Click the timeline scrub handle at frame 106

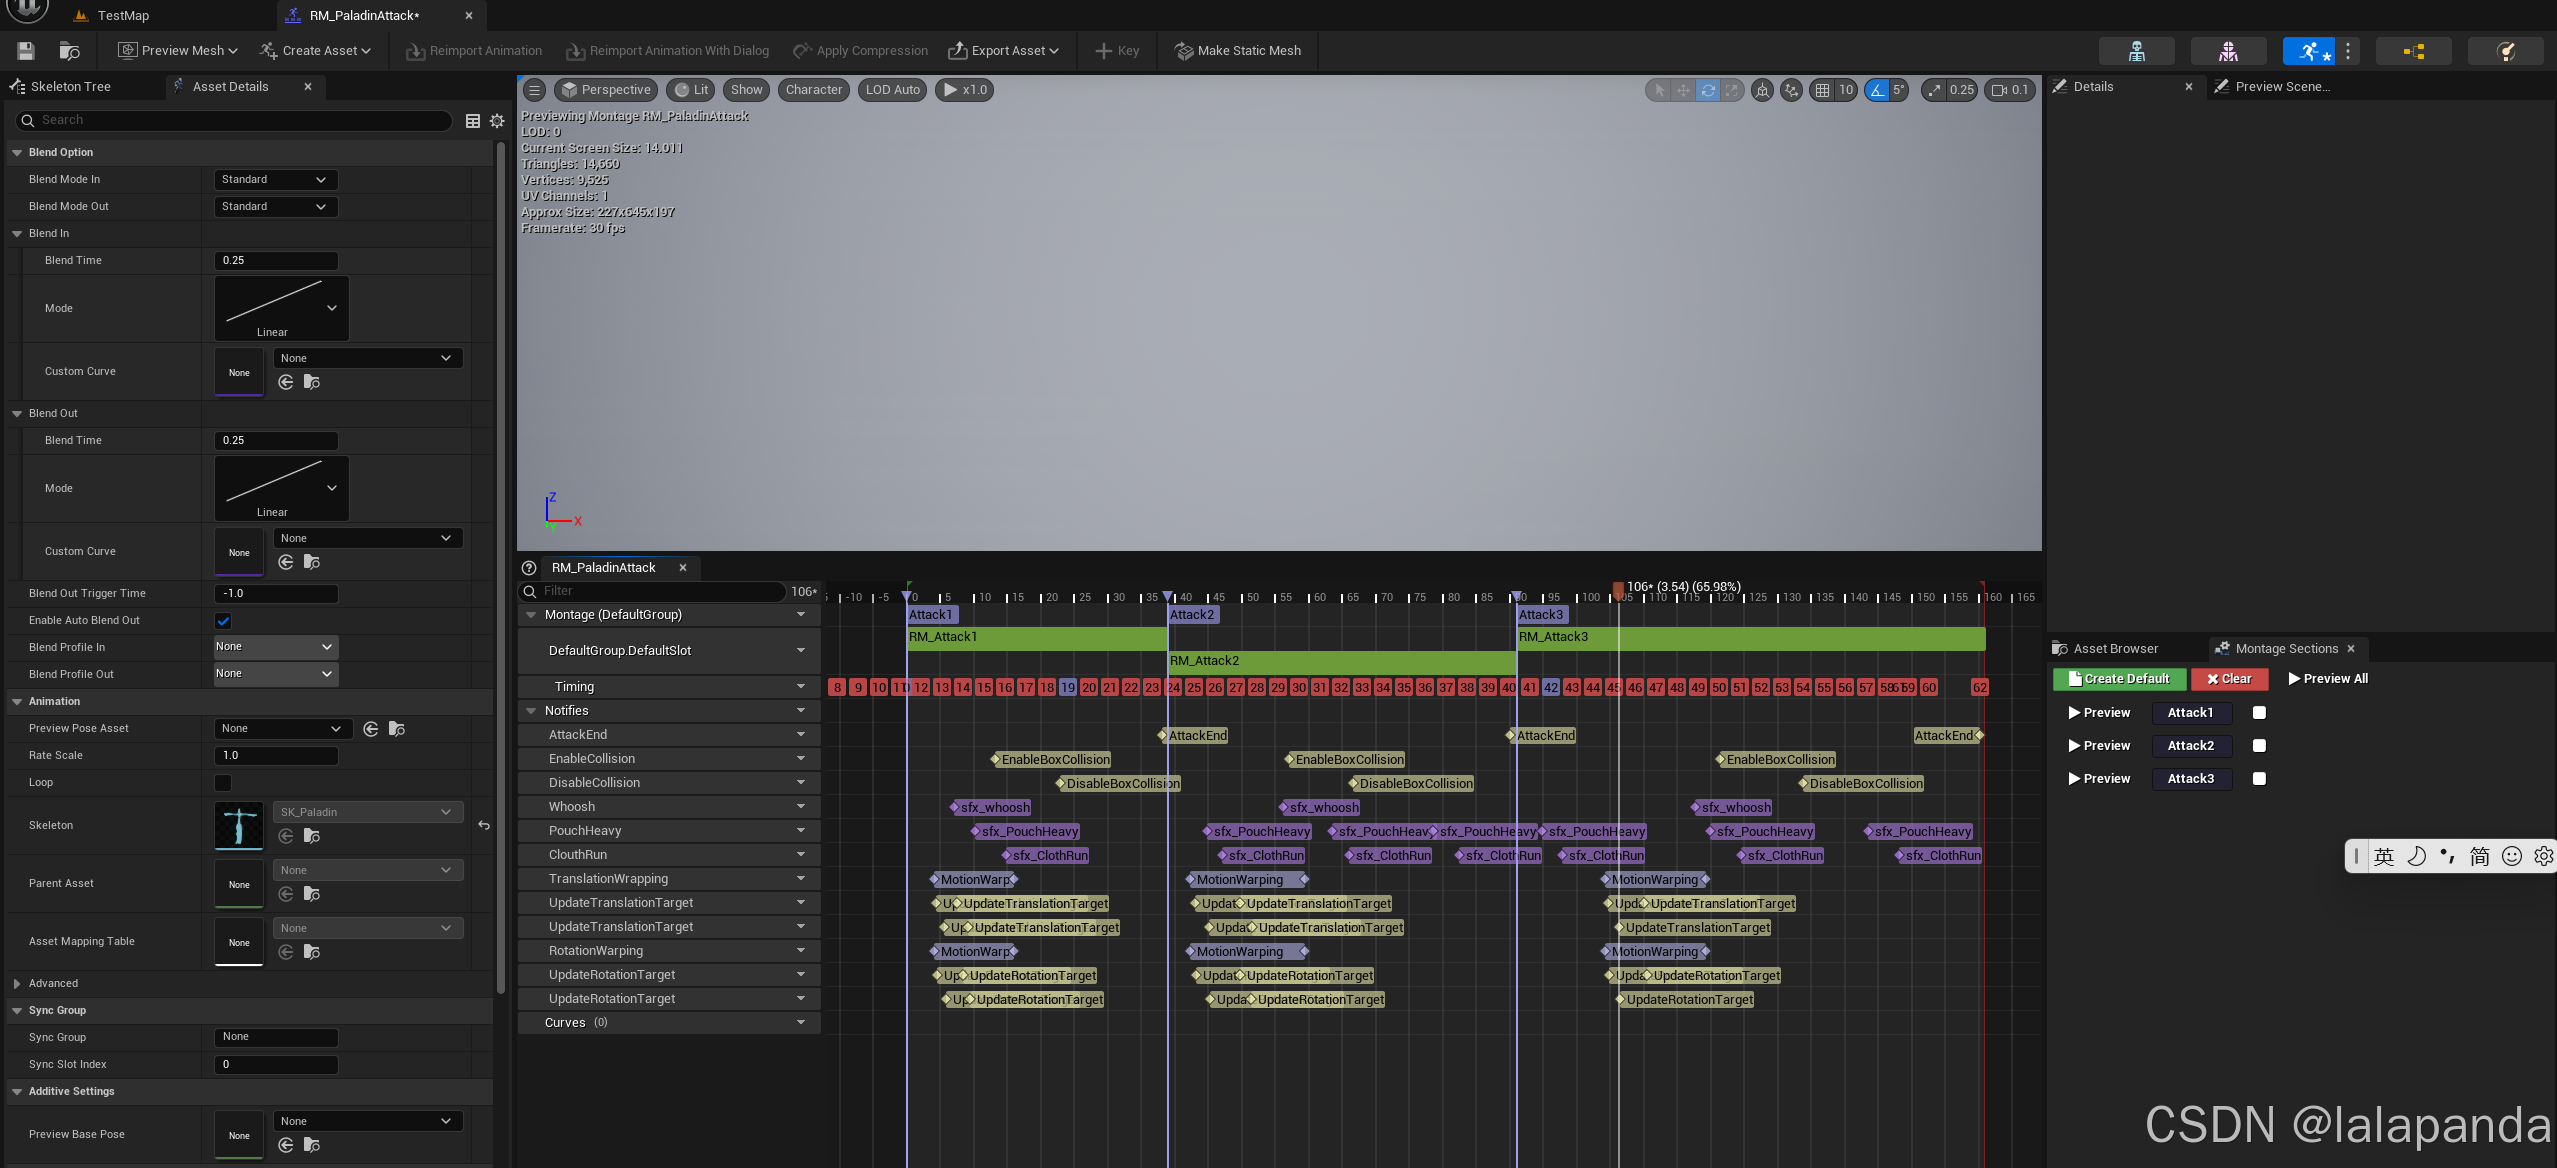[1618, 590]
